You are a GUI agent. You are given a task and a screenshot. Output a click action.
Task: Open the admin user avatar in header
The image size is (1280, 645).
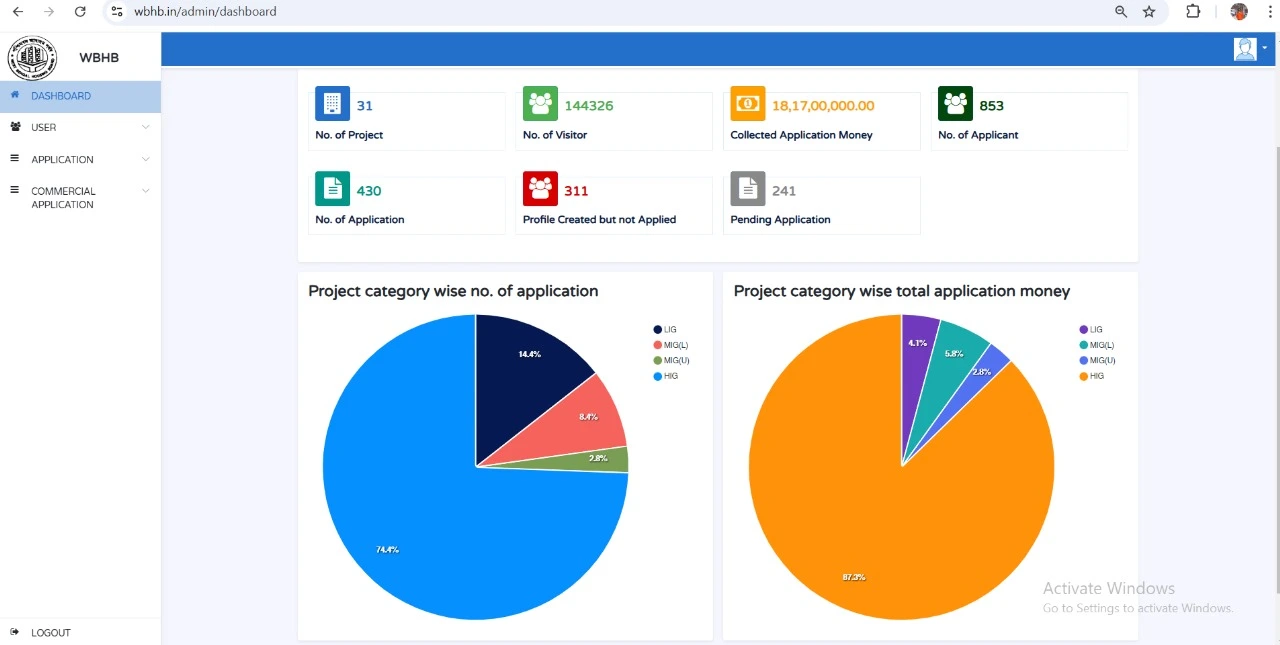coord(1245,49)
